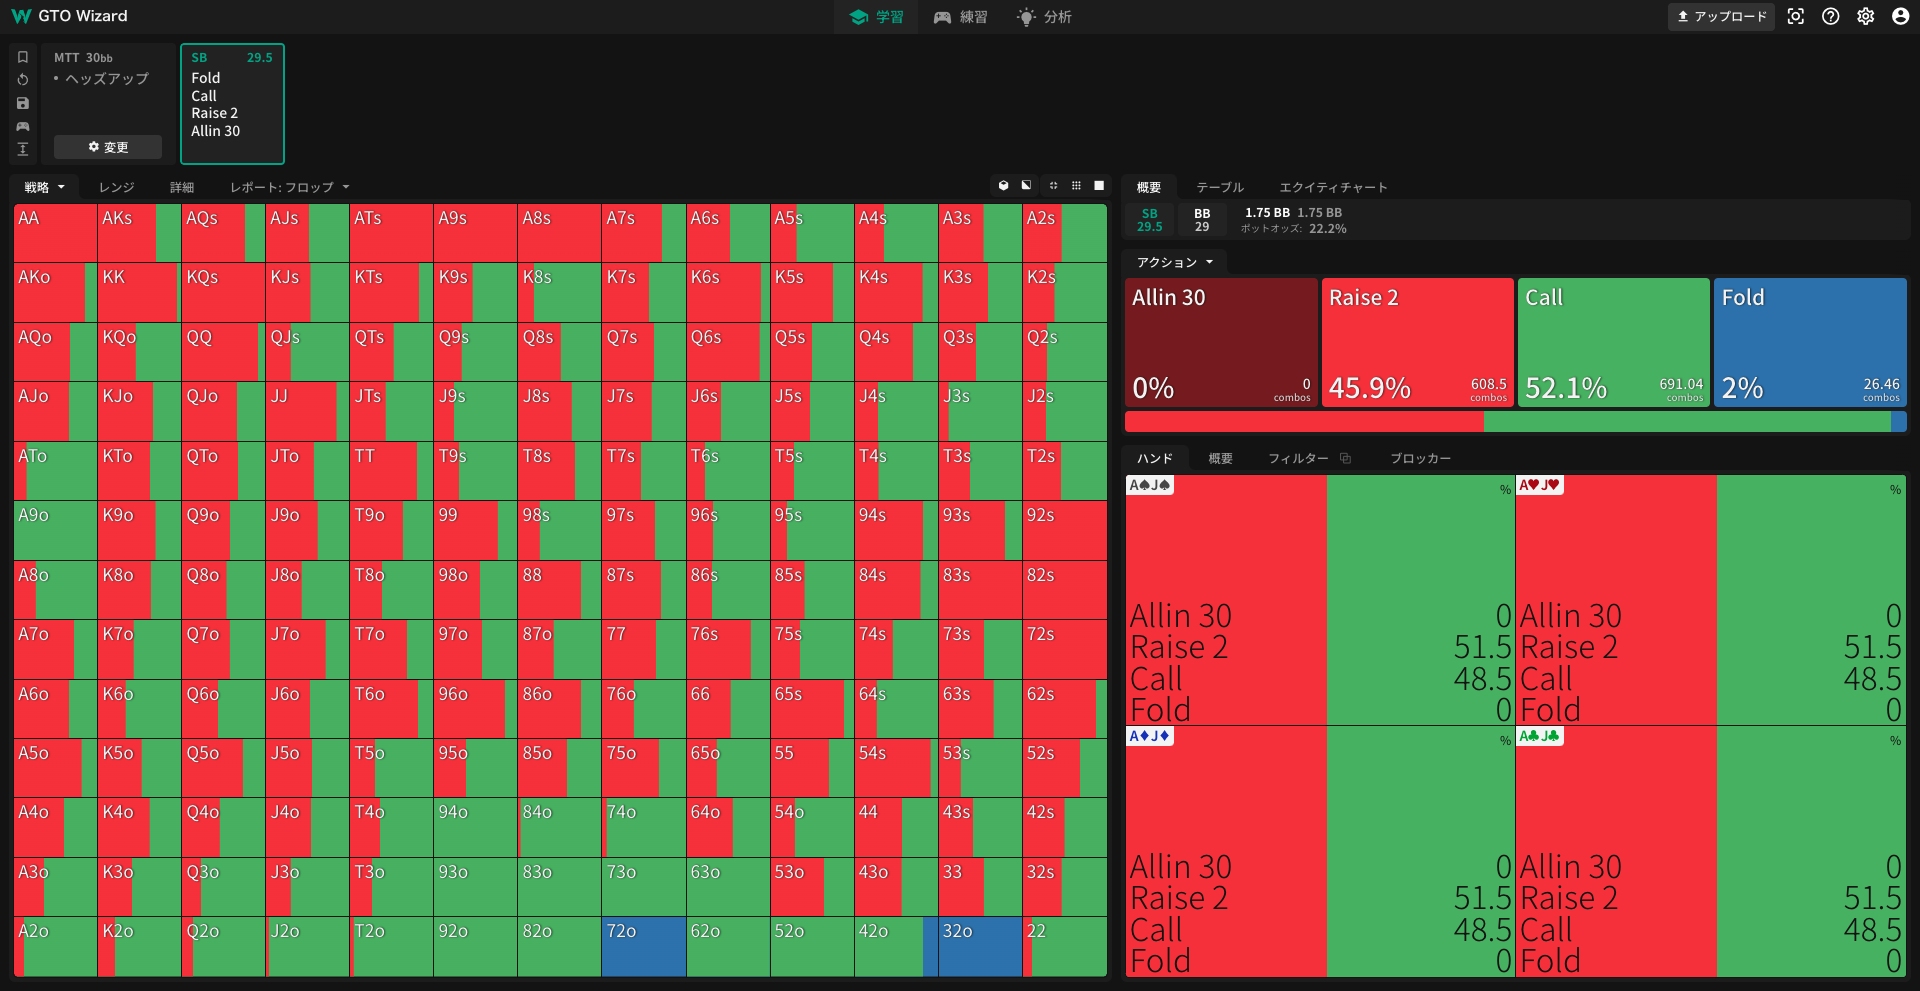This screenshot has height=991, width=1920.
Task: Click the SB 29.5 position chip
Action: tap(1150, 220)
